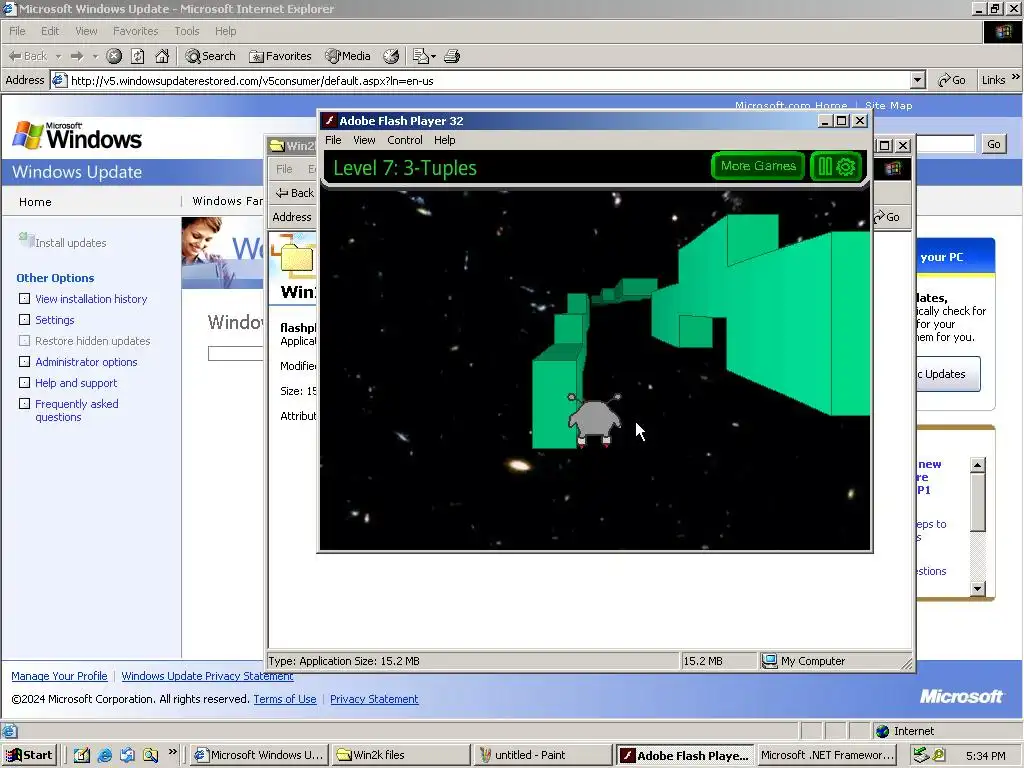Open the Favorites pane in Internet Explorer

point(280,56)
